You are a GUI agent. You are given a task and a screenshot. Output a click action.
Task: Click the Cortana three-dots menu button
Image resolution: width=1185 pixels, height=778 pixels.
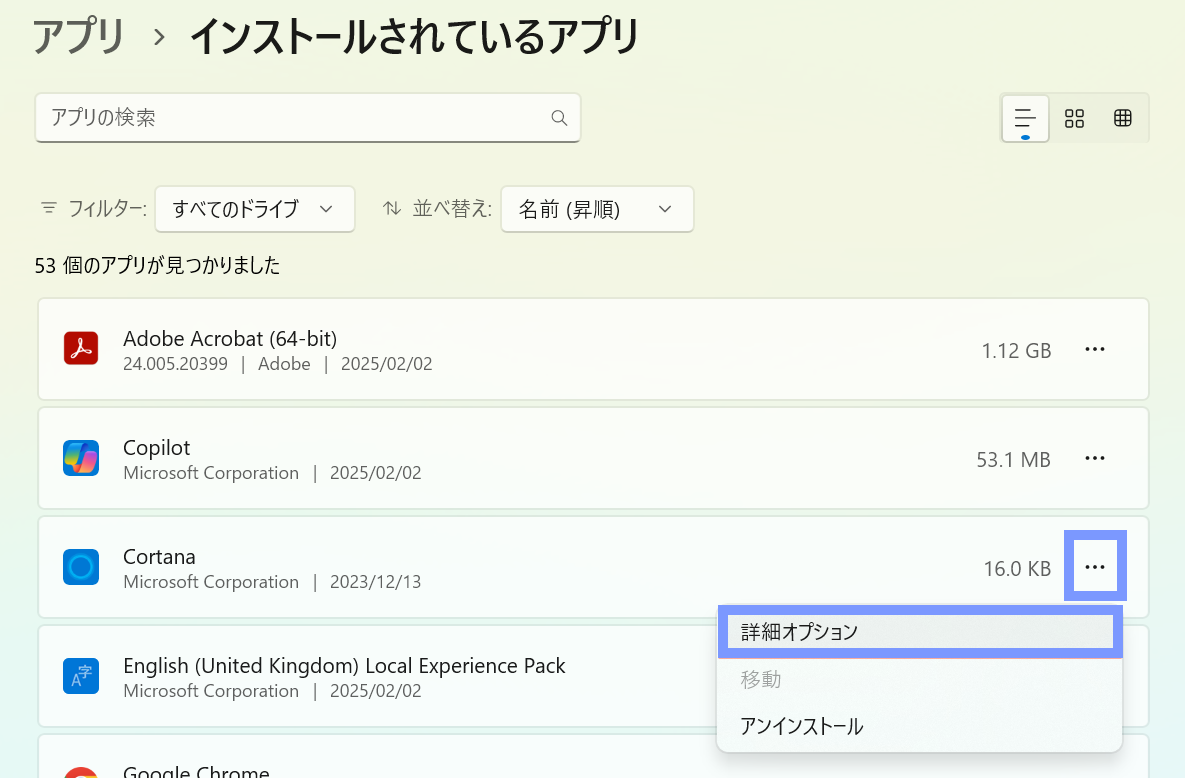tap(1095, 567)
